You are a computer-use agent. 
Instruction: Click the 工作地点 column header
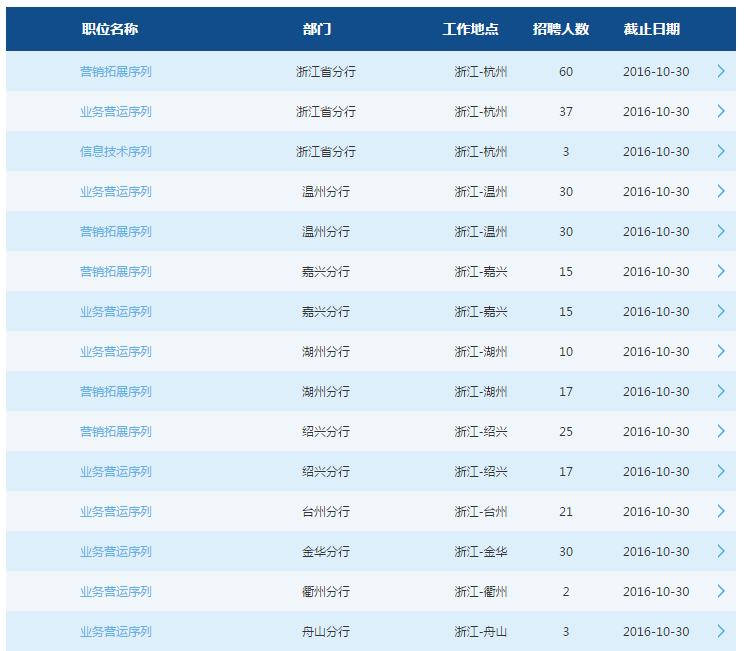click(x=470, y=29)
